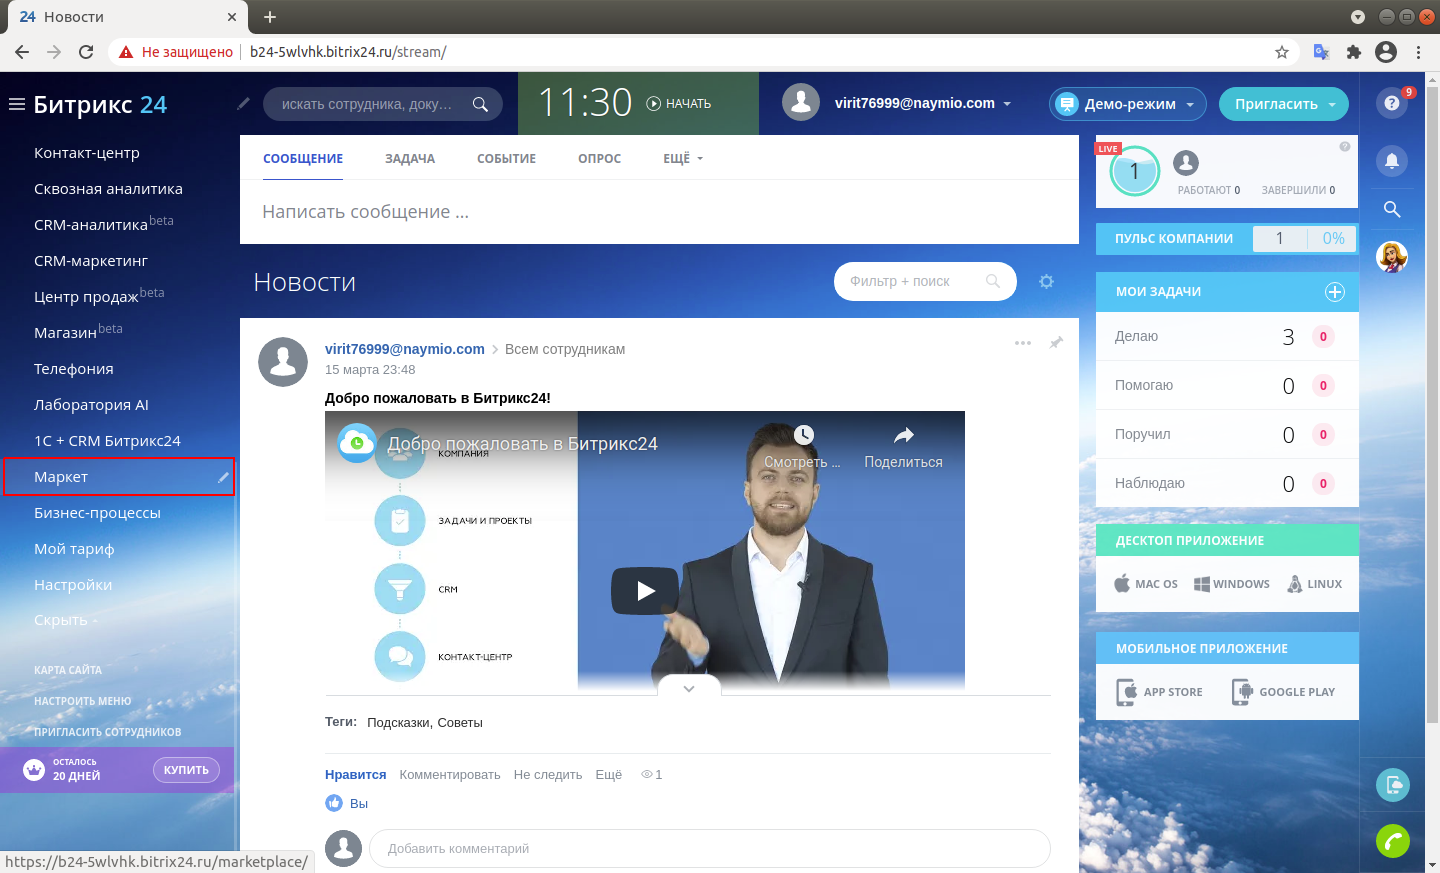1440x873 pixels.
Task: Select the СООБЩЕНИЕ tab
Action: tap(303, 159)
